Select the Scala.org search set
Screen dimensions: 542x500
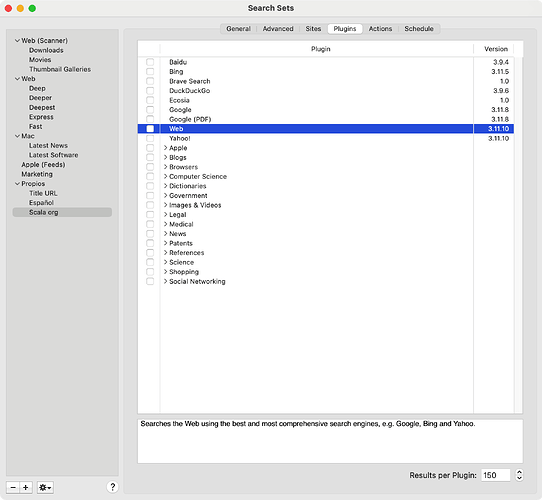[62, 212]
